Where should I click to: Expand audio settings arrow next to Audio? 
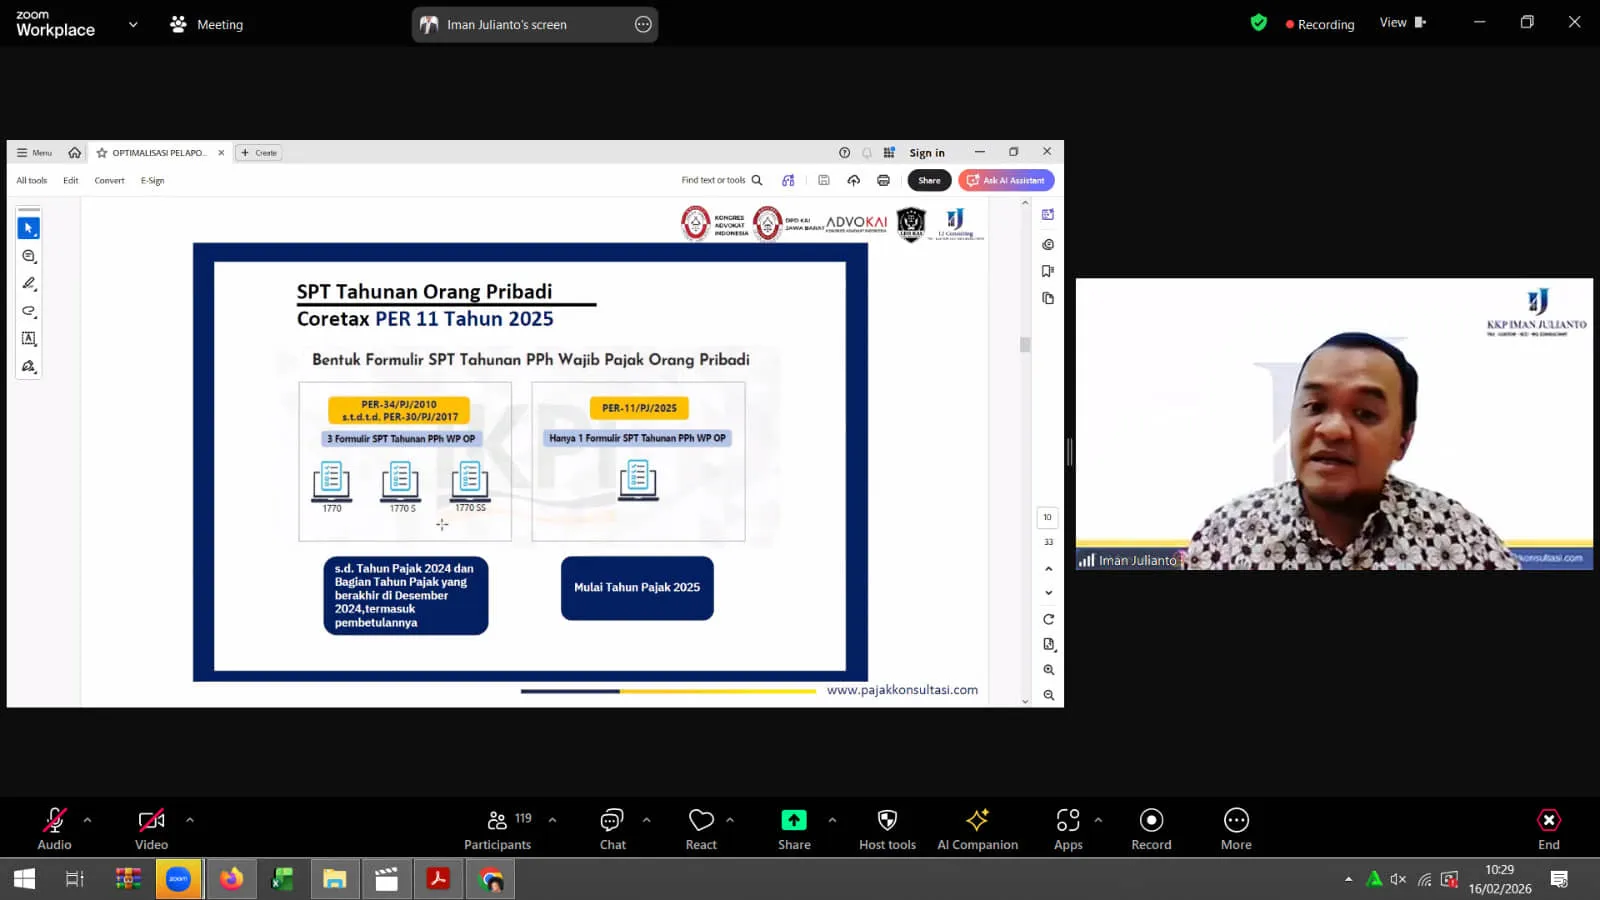pyautogui.click(x=88, y=820)
